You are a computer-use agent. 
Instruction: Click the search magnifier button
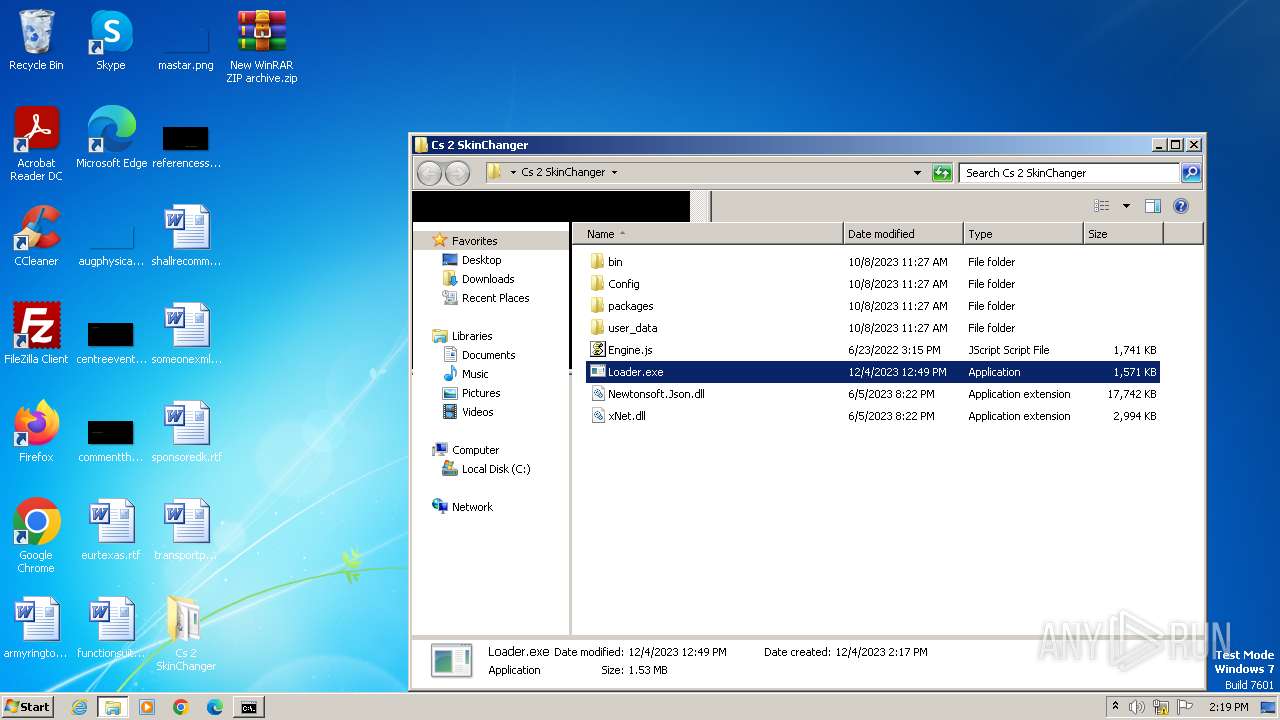(x=1191, y=173)
